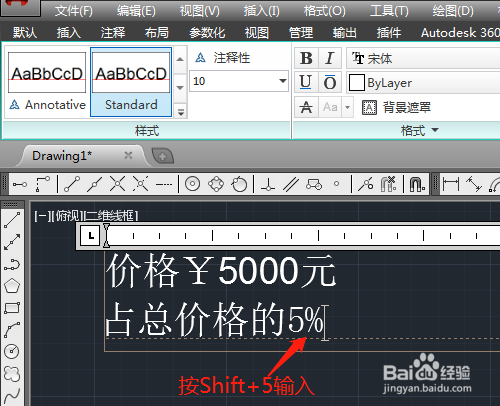Select the Center snap icon
The width and height of the screenshot is (500, 406).
(x=192, y=184)
